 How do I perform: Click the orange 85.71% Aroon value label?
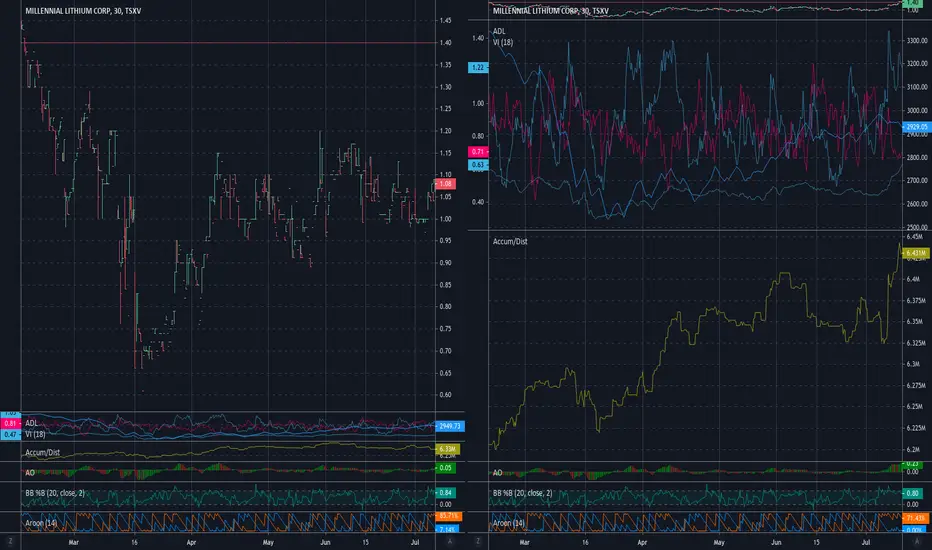pos(449,516)
